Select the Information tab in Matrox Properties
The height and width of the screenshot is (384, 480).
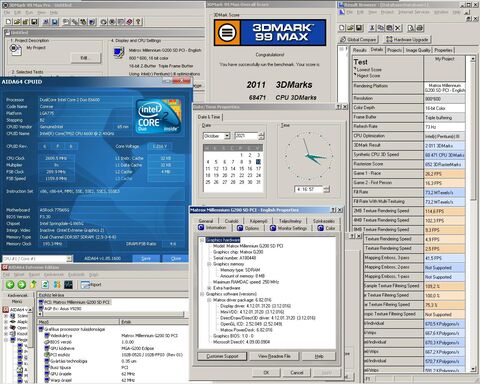[212, 228]
